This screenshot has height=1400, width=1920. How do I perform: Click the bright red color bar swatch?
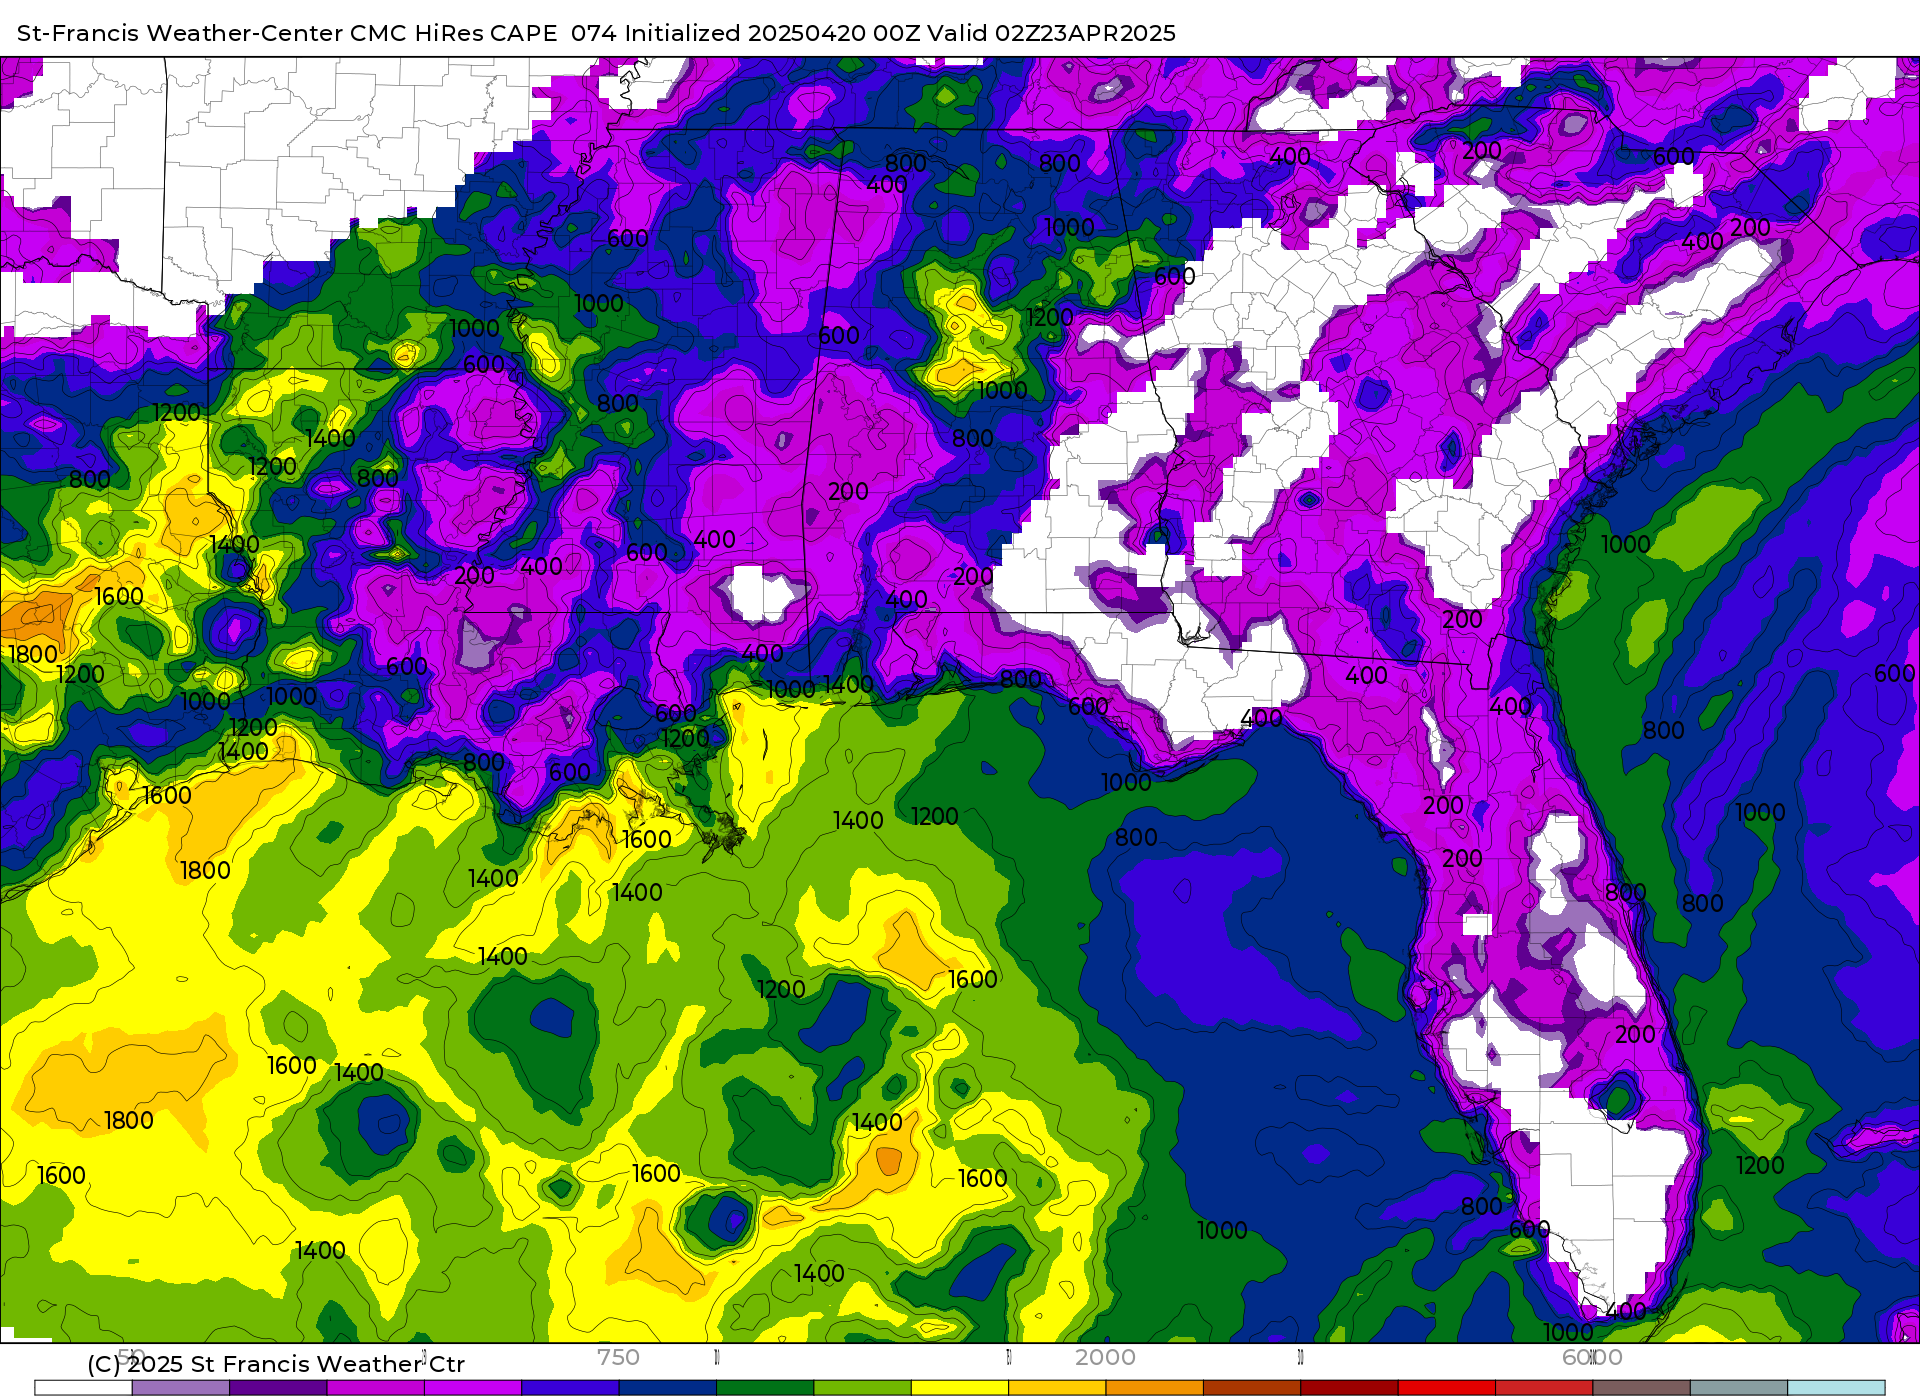(1447, 1388)
